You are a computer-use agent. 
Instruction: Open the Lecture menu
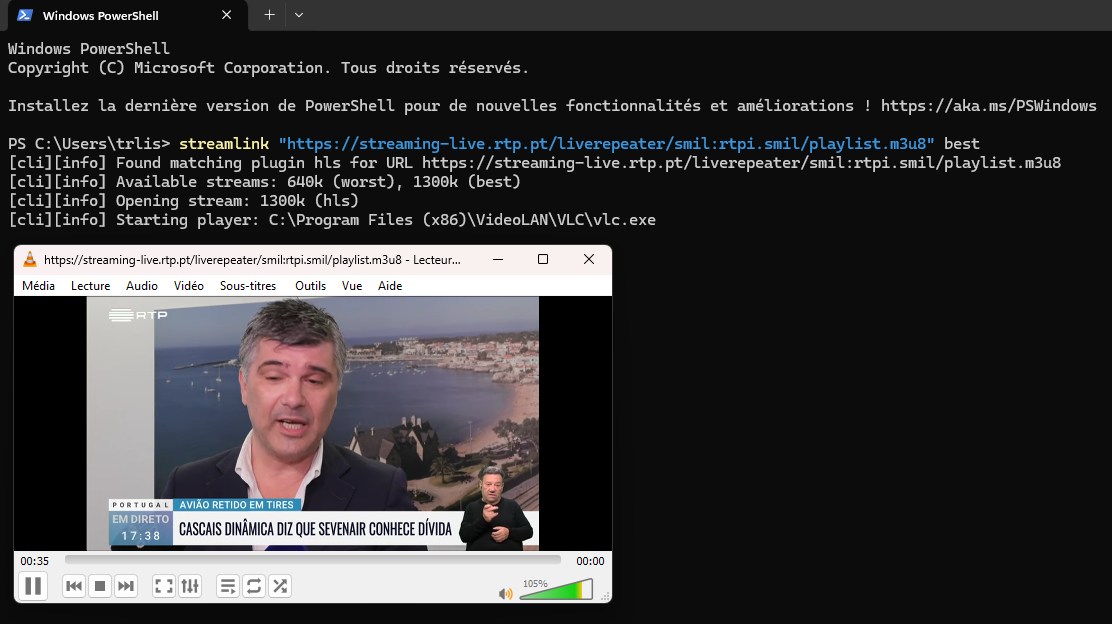click(90, 286)
